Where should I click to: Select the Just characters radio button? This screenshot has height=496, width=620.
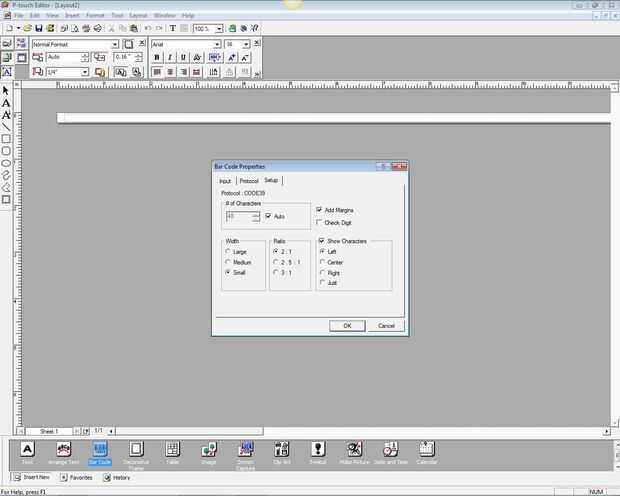pos(322,282)
